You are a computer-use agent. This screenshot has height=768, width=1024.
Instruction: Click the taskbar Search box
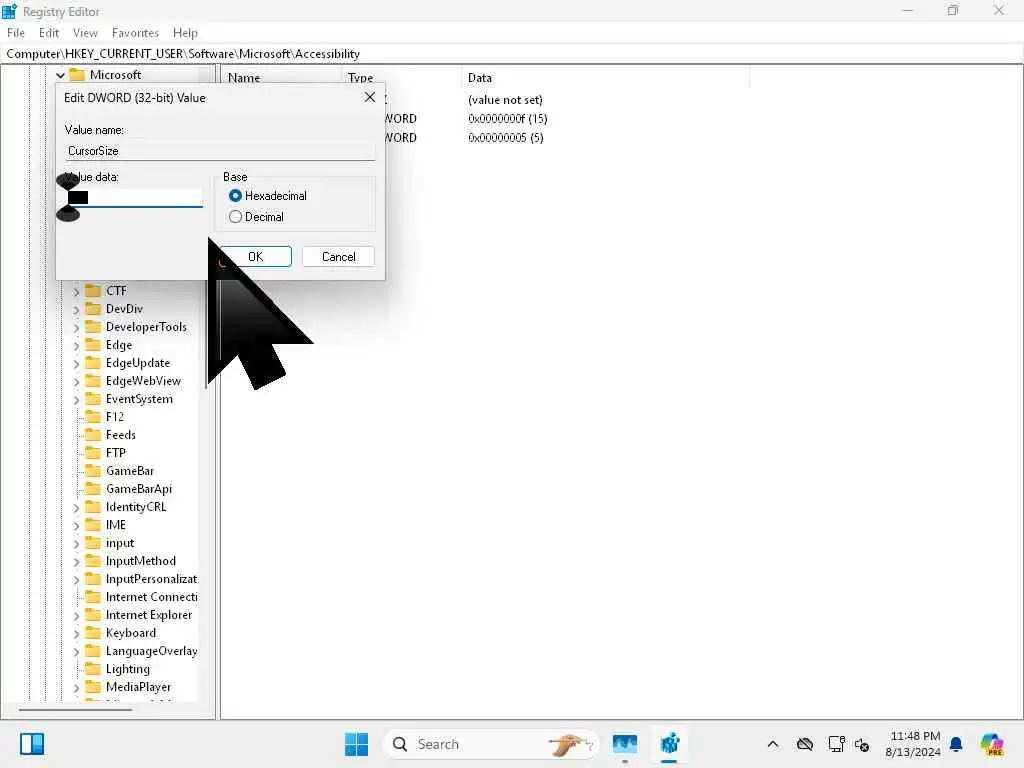coord(491,744)
